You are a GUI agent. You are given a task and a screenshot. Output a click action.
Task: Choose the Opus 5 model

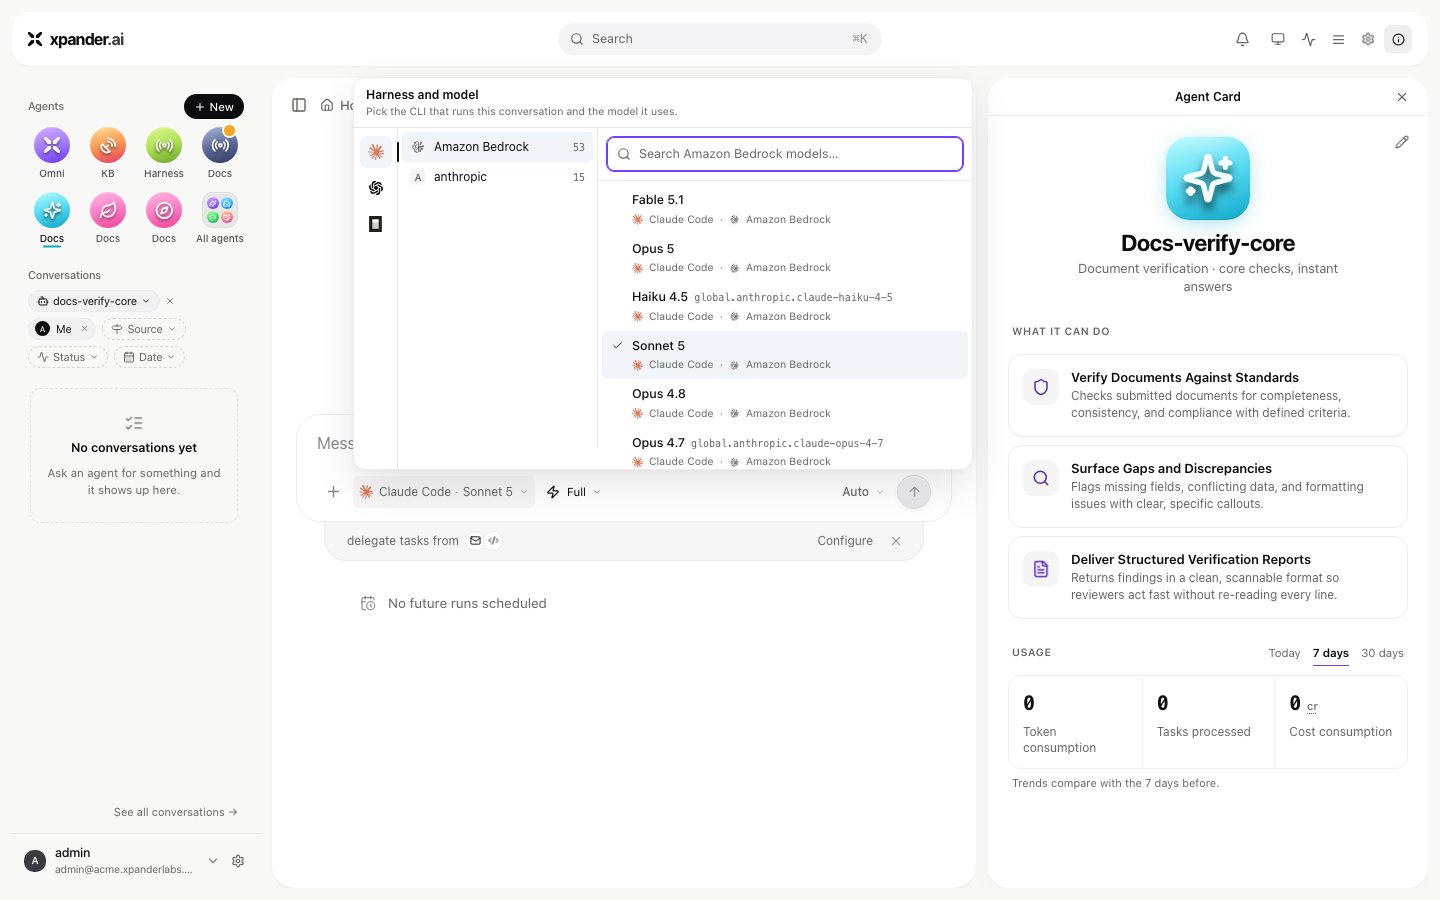tap(785, 258)
